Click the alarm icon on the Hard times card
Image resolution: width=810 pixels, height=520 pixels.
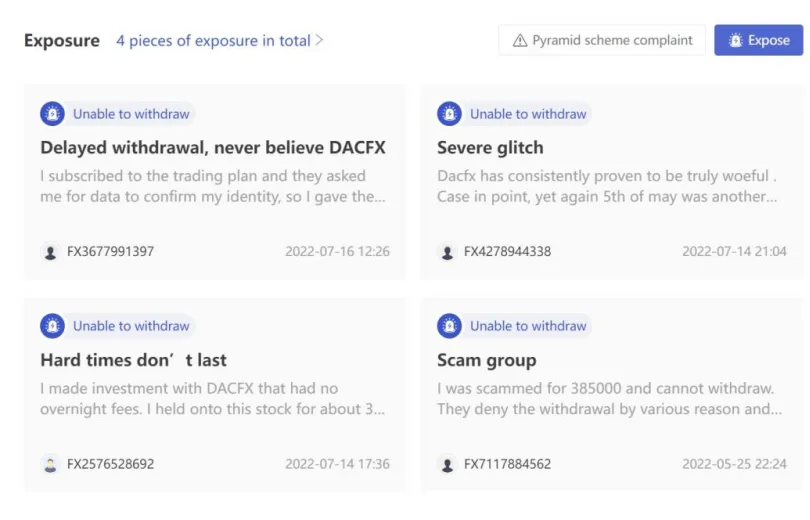click(x=52, y=326)
